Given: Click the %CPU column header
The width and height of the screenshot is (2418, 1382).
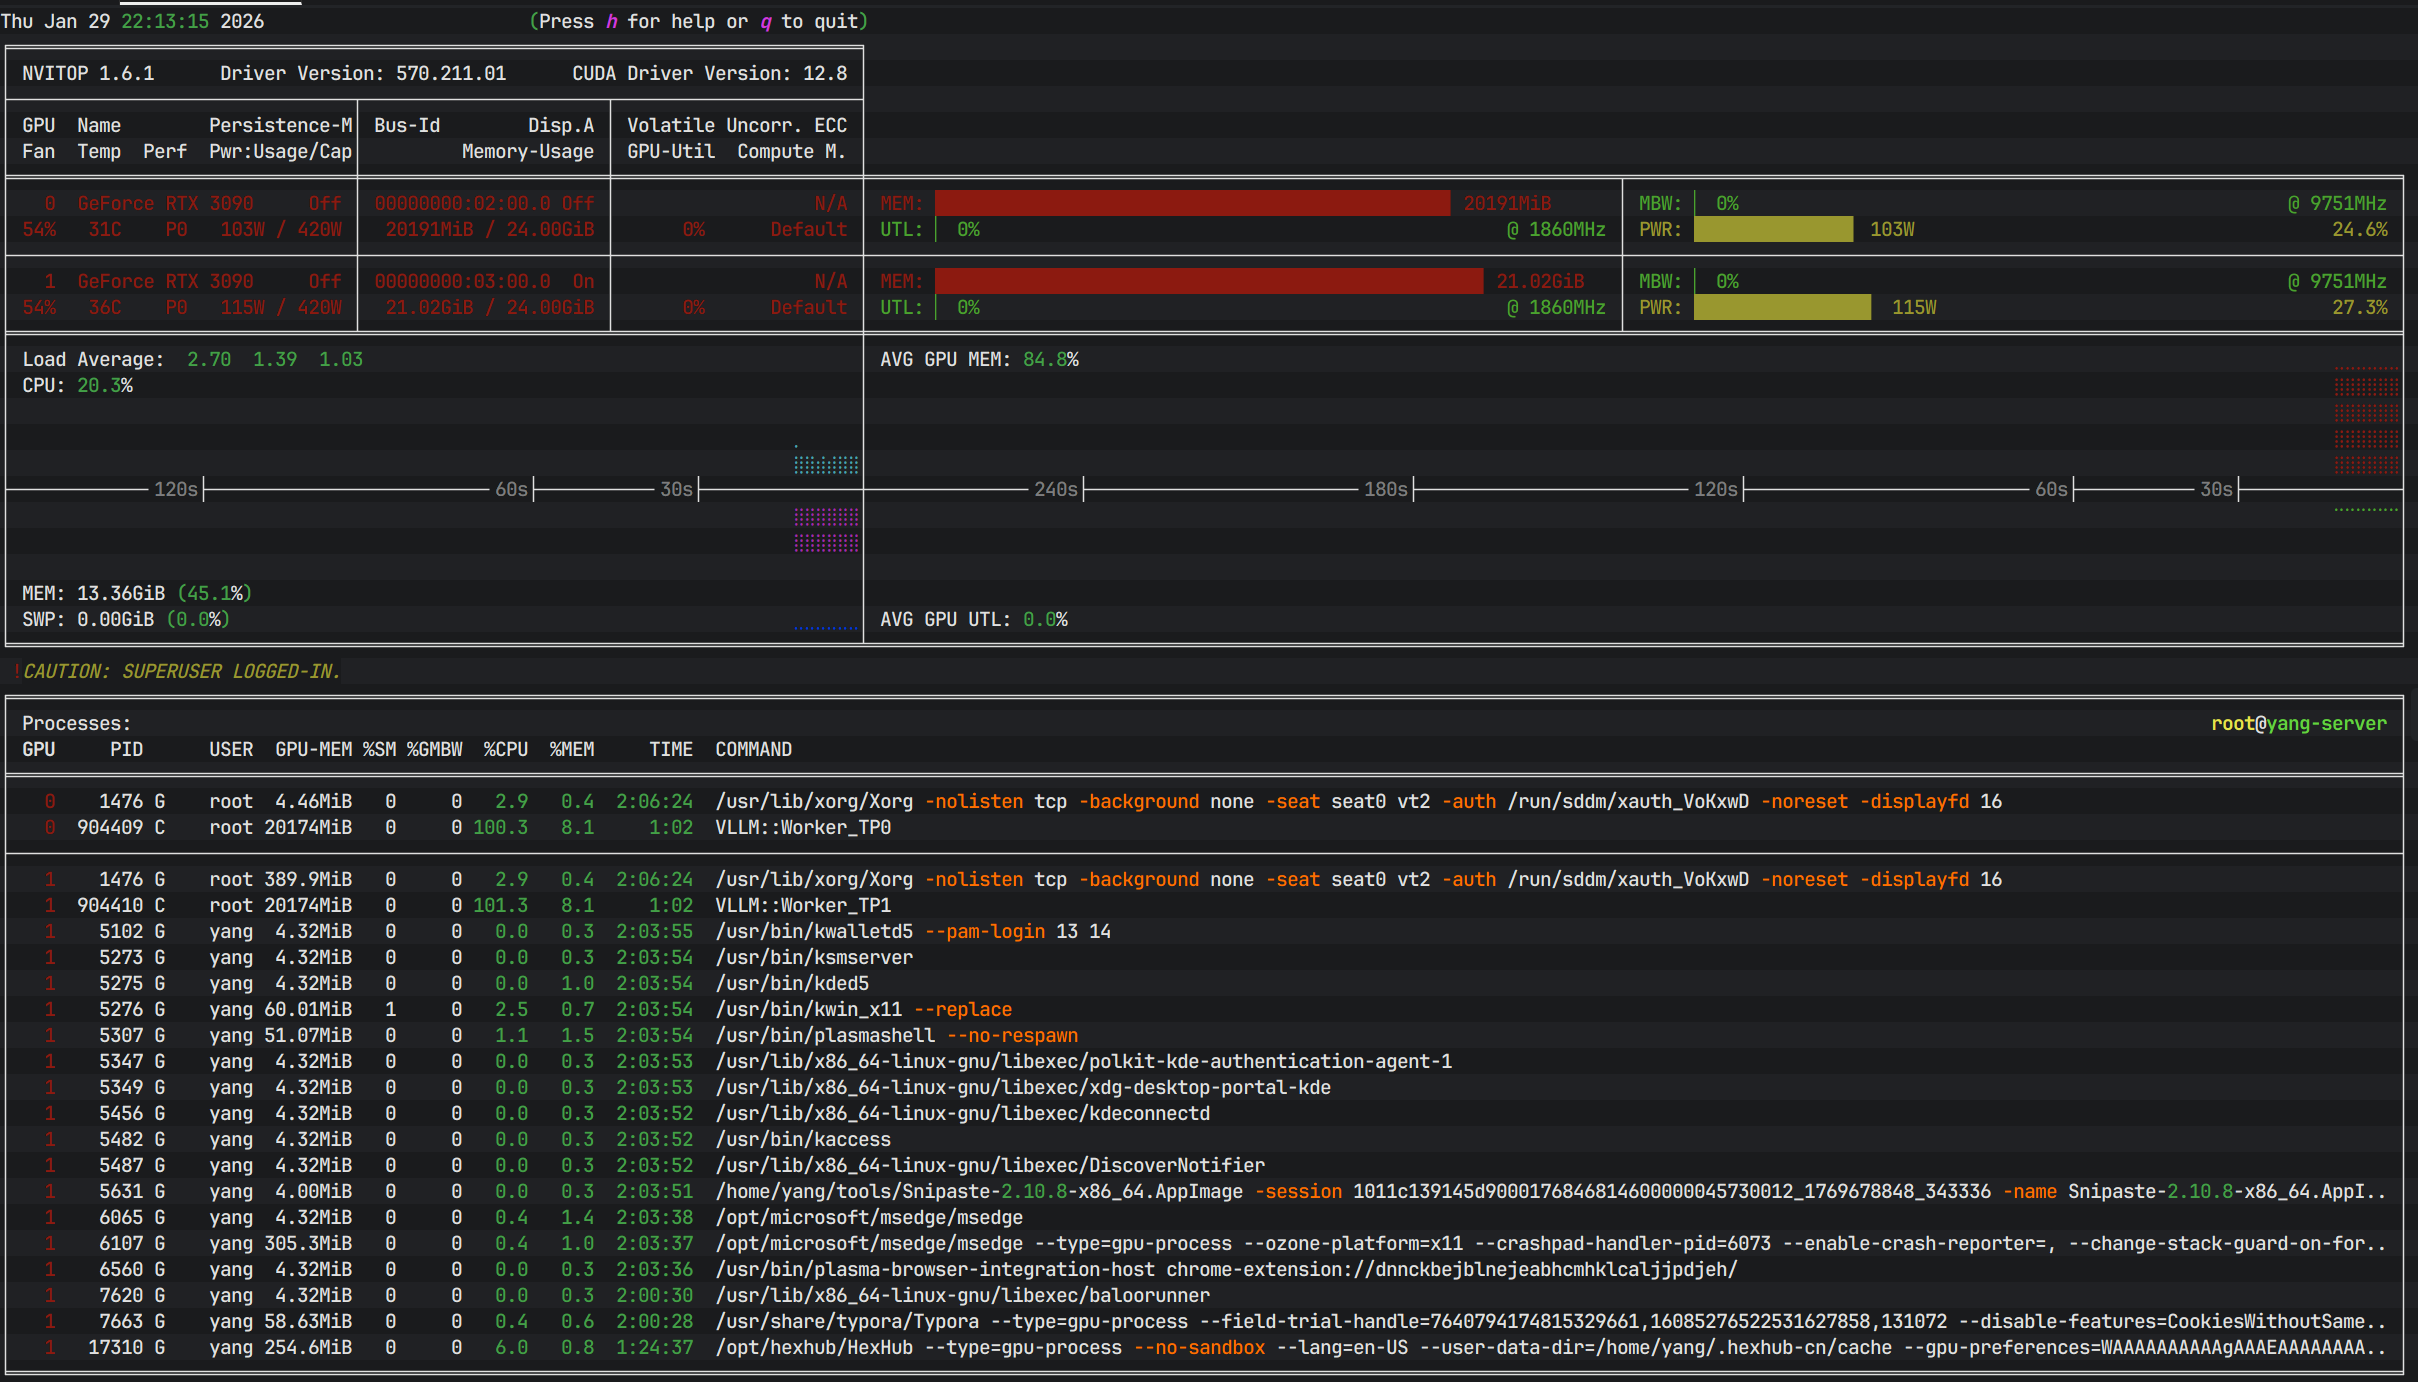Looking at the screenshot, I should [x=505, y=749].
